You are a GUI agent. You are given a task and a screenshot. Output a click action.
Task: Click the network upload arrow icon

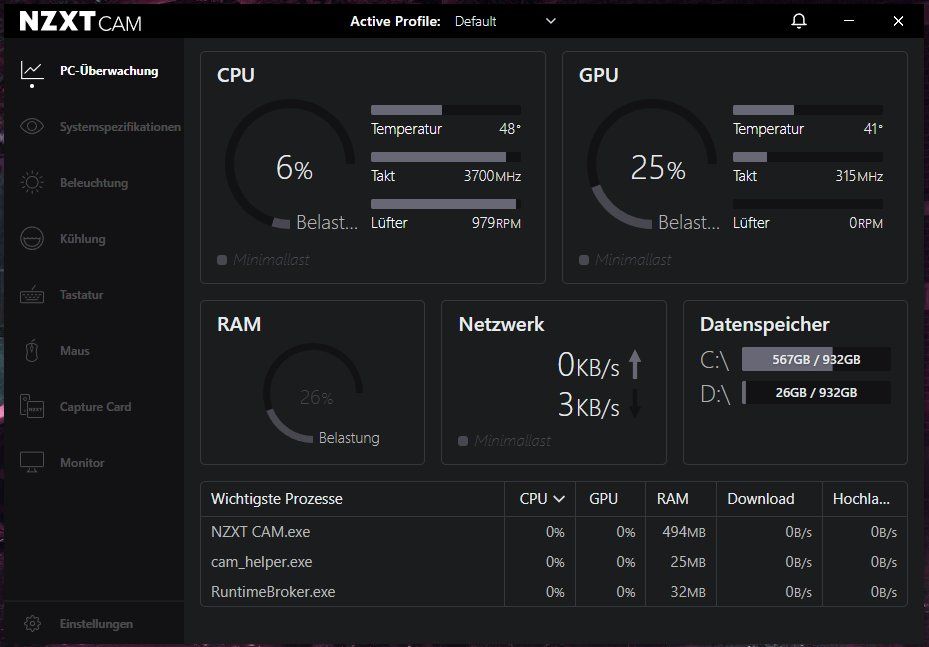click(635, 364)
